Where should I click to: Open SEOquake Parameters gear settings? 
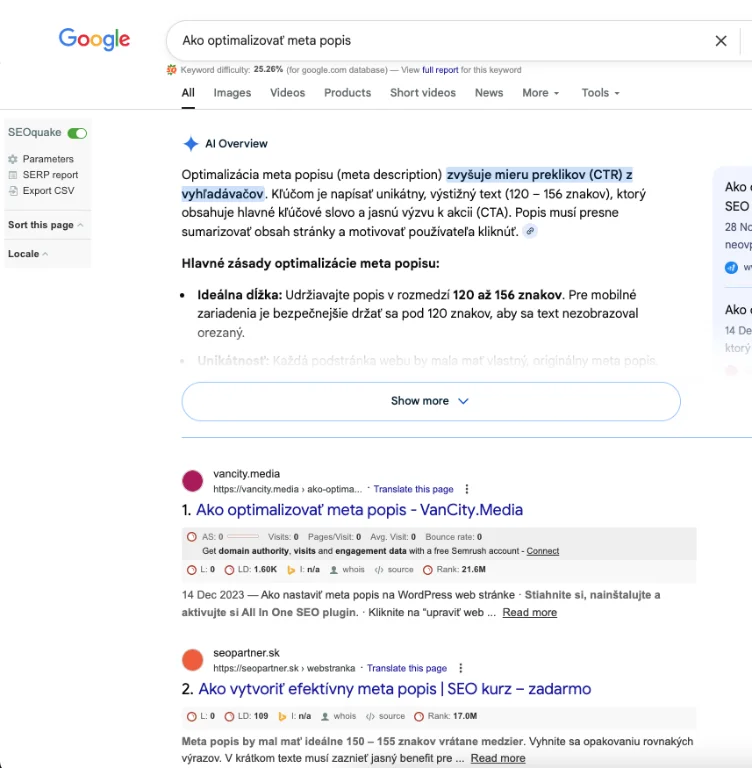[x=13, y=159]
